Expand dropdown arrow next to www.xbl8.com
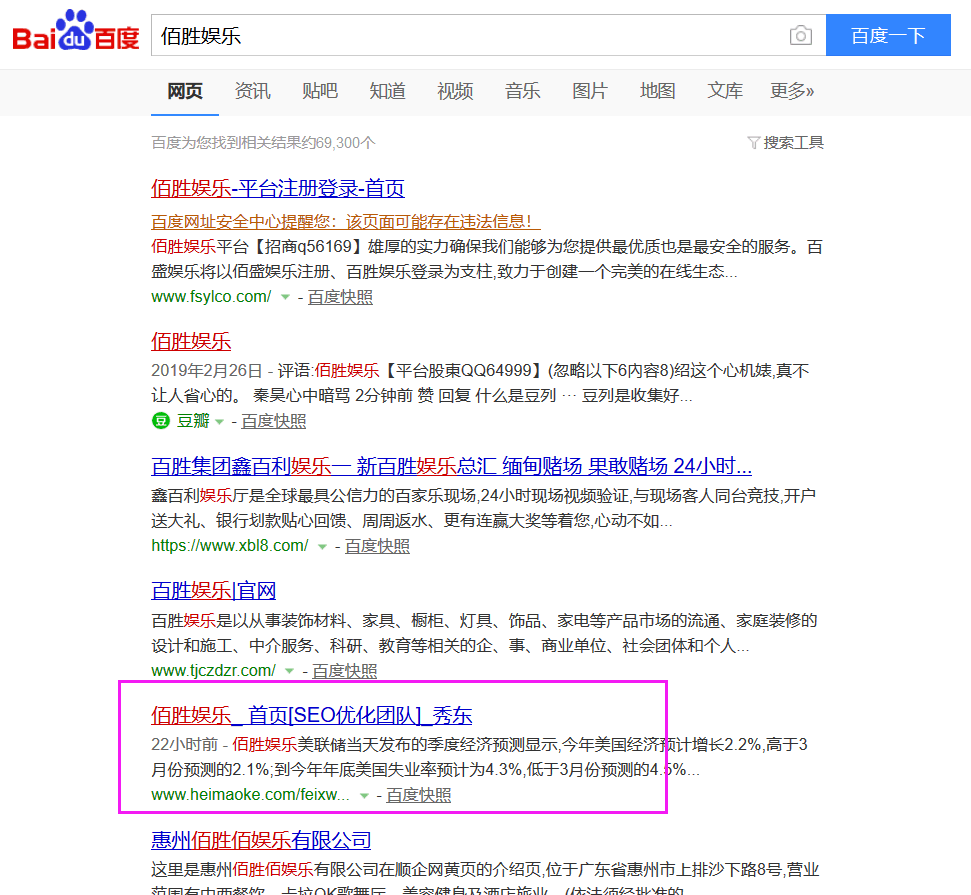 tap(322, 546)
